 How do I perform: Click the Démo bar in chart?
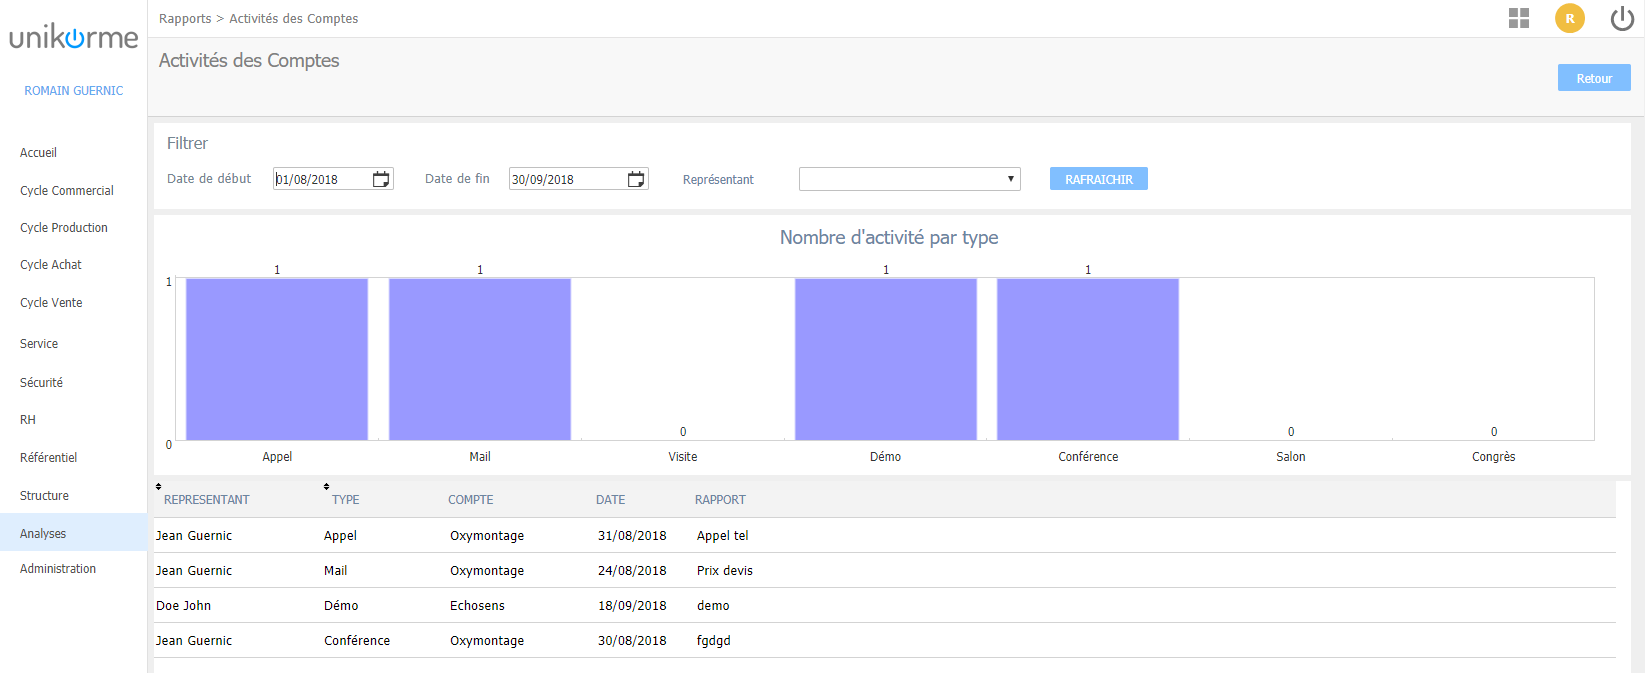(886, 359)
